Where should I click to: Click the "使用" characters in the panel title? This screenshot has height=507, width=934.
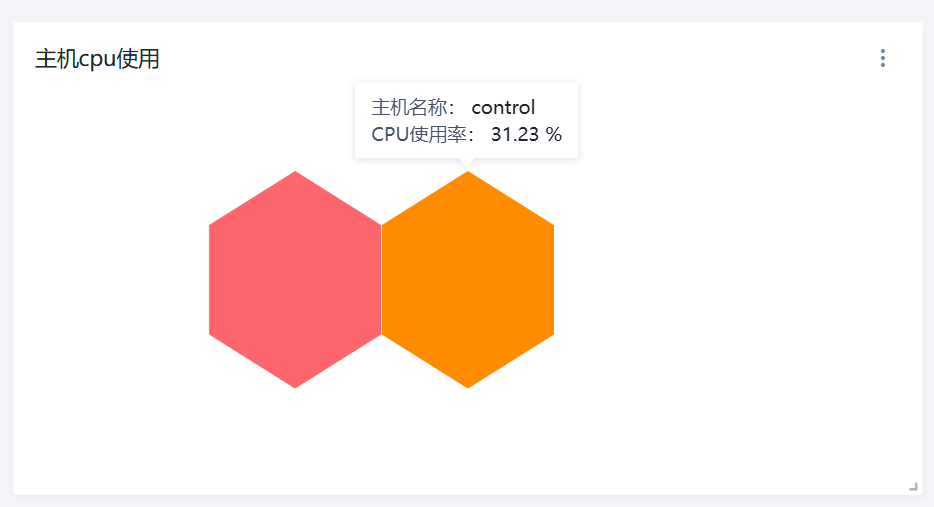coord(138,59)
